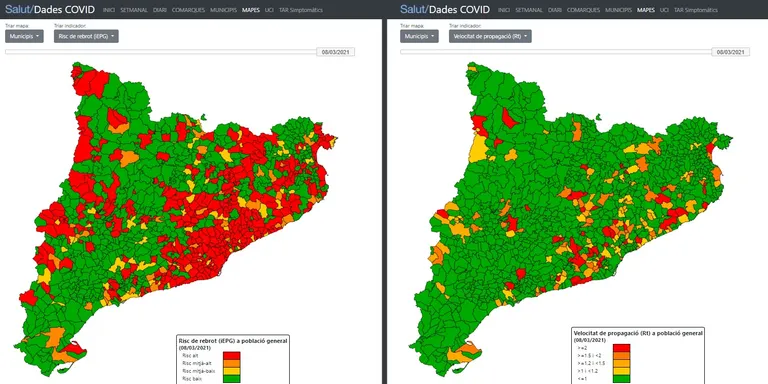Click the yellow Risc mitjà-baix legend swatch
This screenshot has height=384, width=768.
pos(232,371)
